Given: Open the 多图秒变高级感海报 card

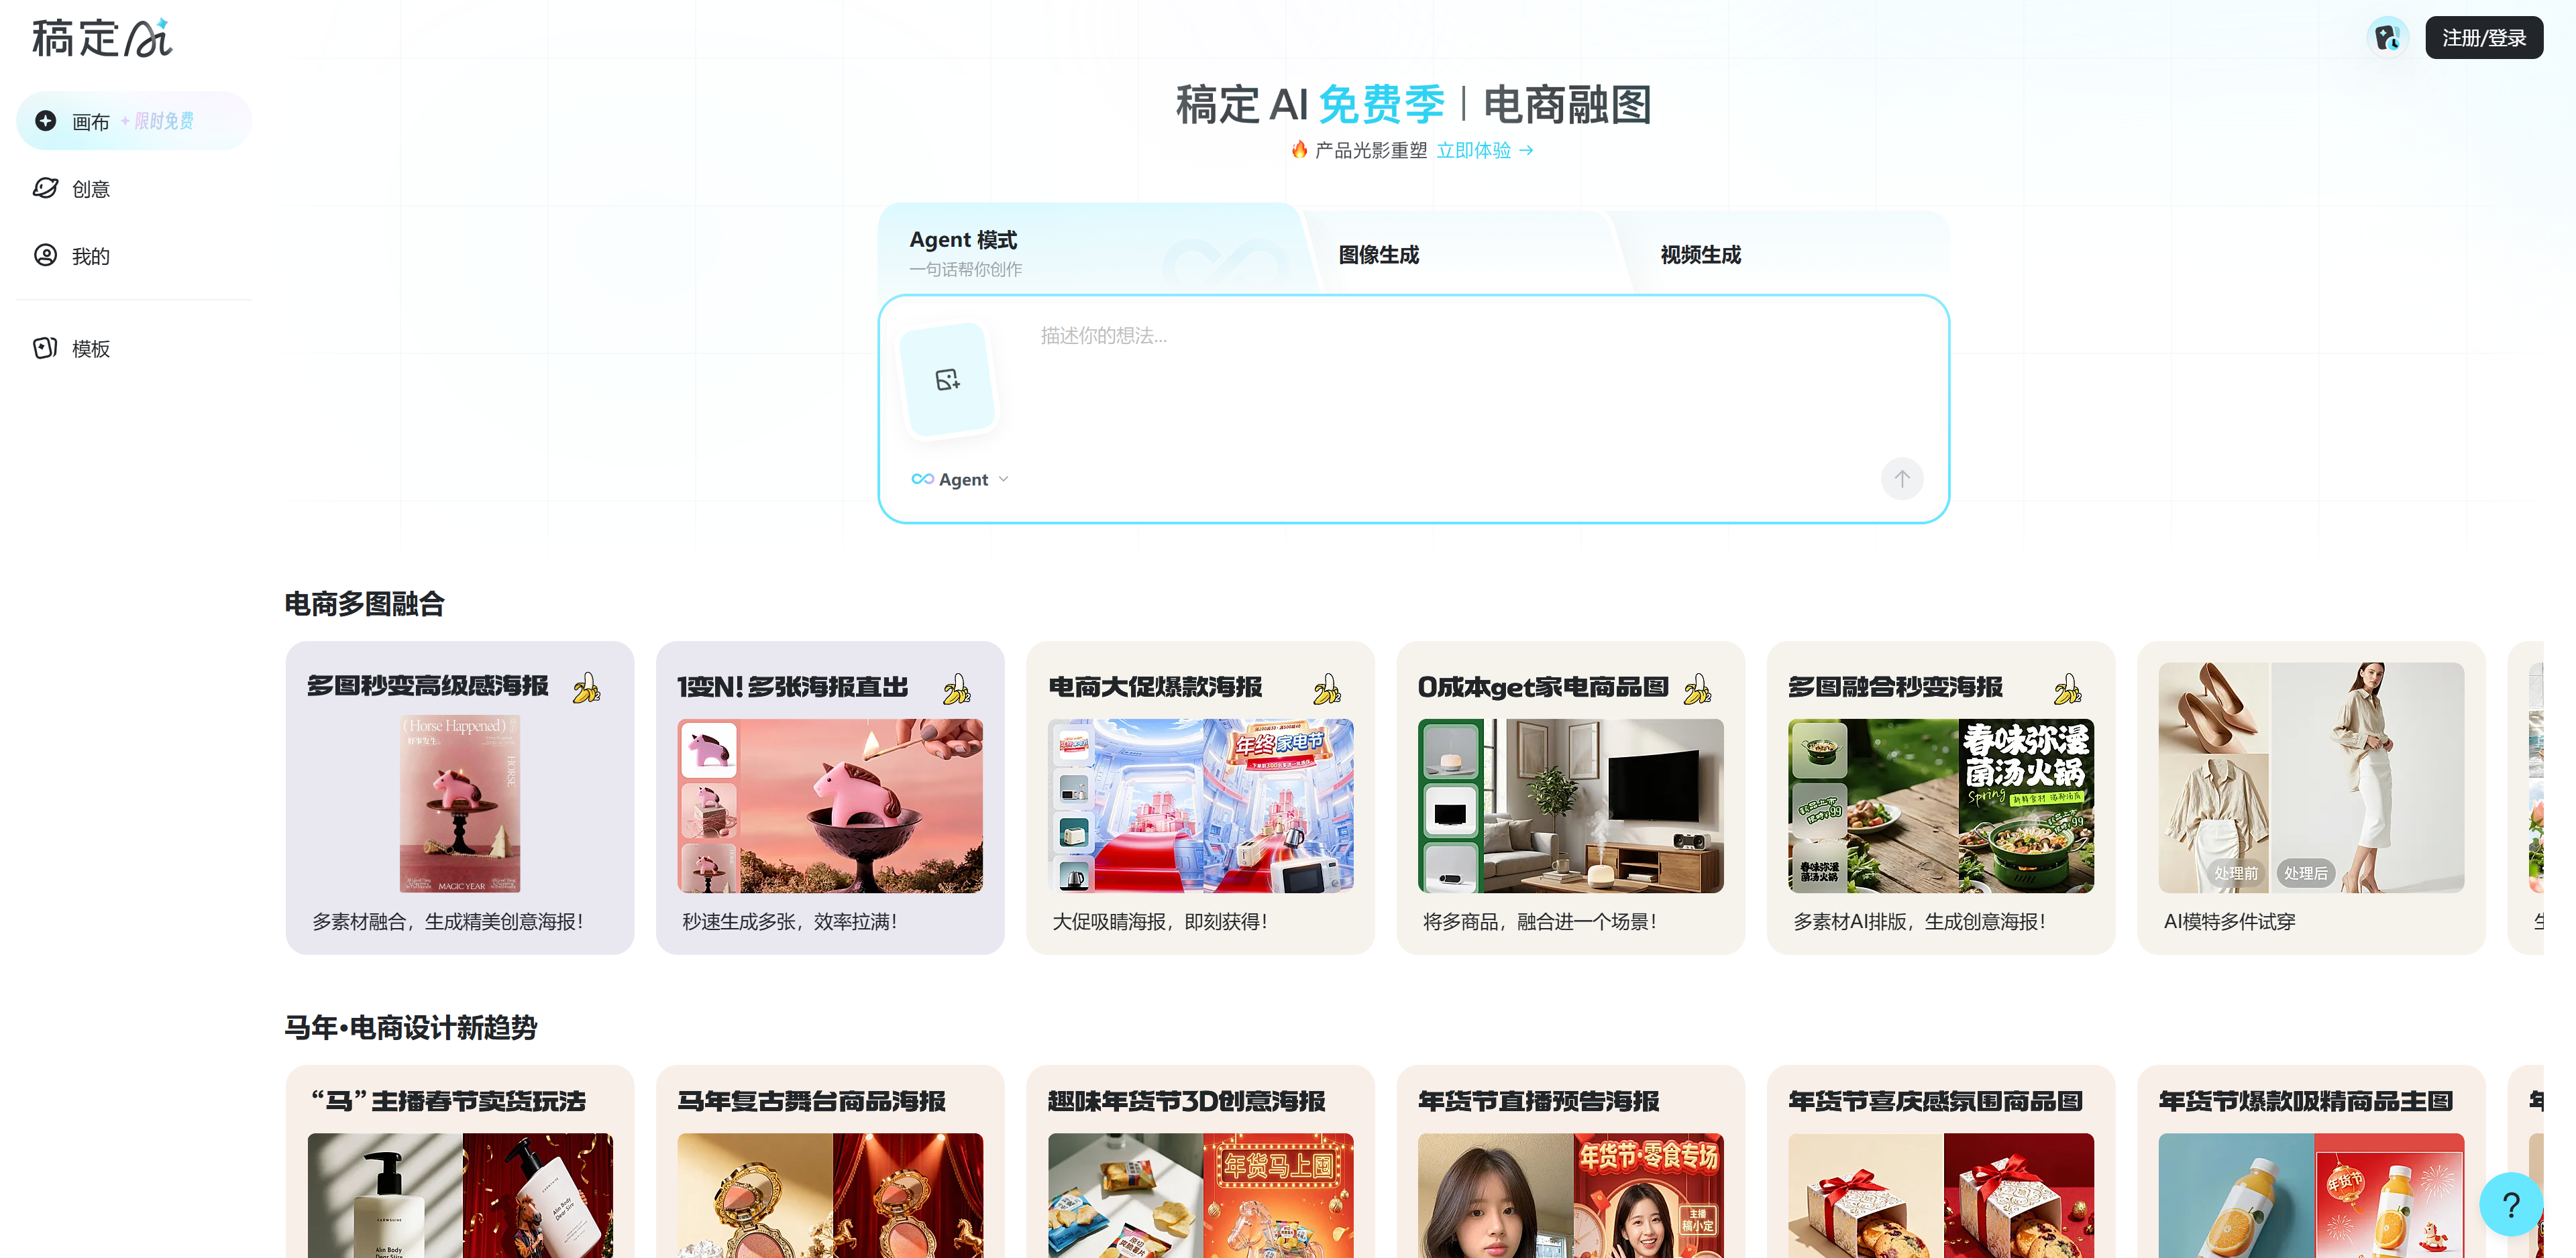Looking at the screenshot, I should click(459, 798).
